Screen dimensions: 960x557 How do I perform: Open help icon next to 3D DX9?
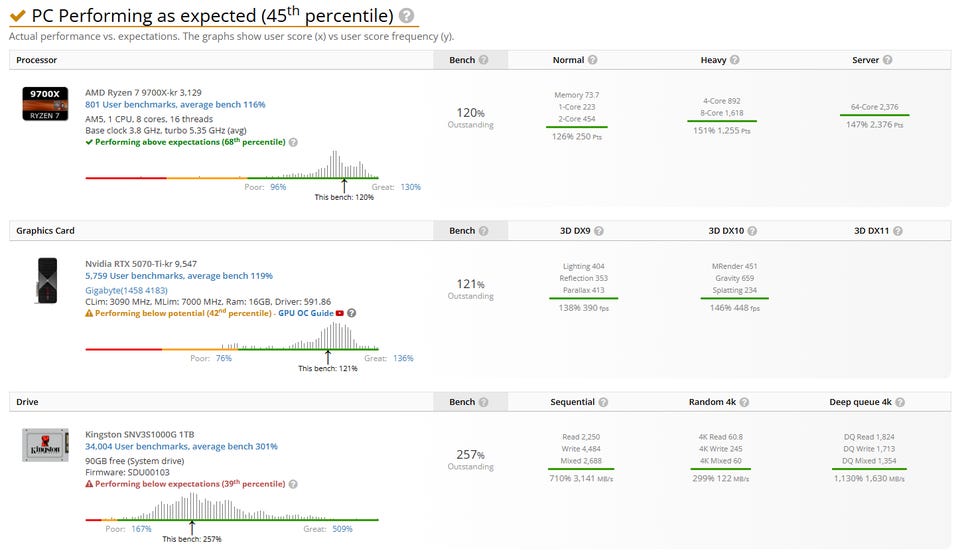[x=599, y=231]
